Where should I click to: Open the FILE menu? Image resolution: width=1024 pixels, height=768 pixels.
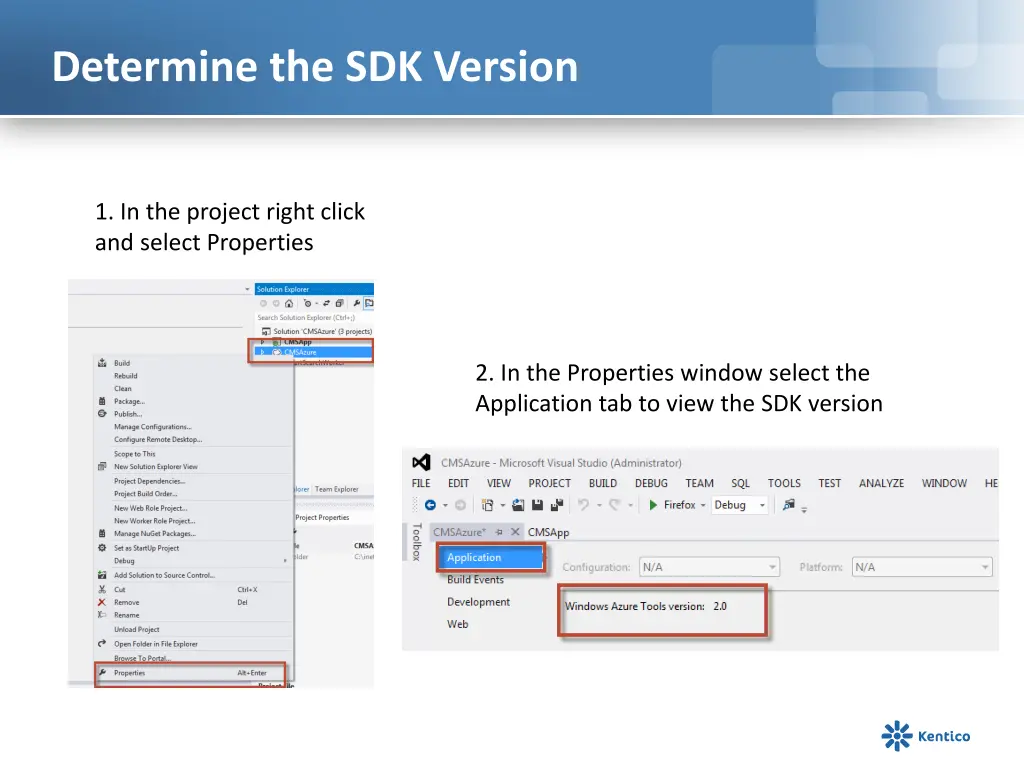click(x=421, y=483)
